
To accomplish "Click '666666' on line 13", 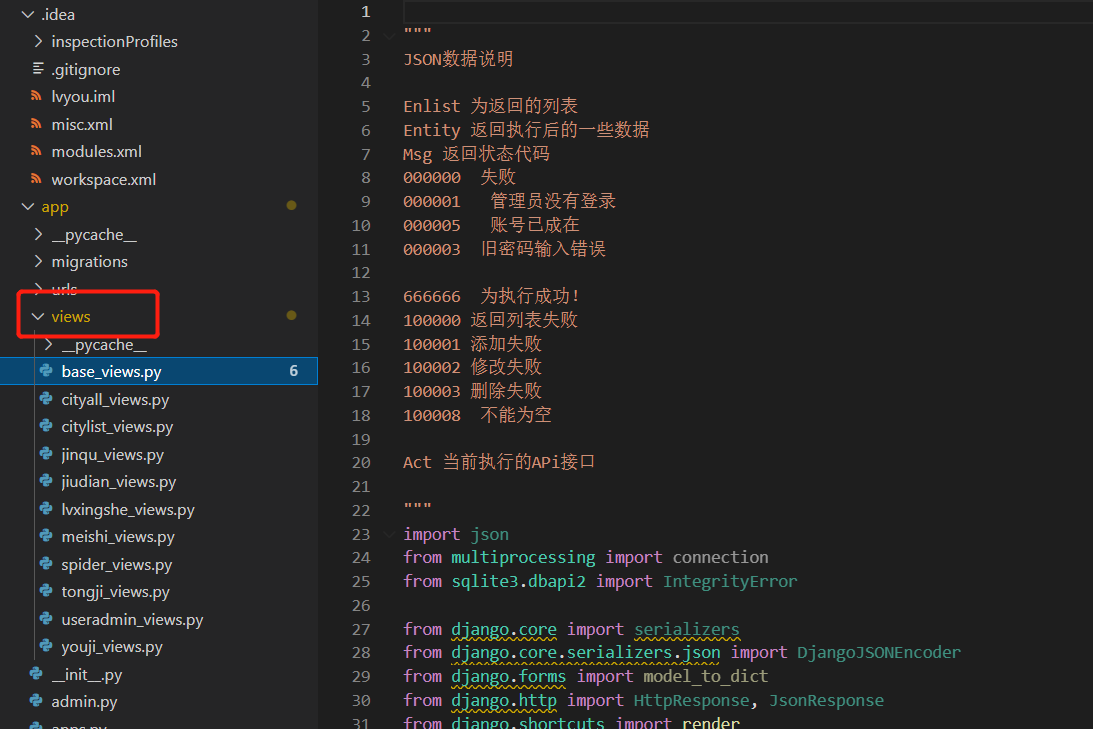I will (431, 296).
